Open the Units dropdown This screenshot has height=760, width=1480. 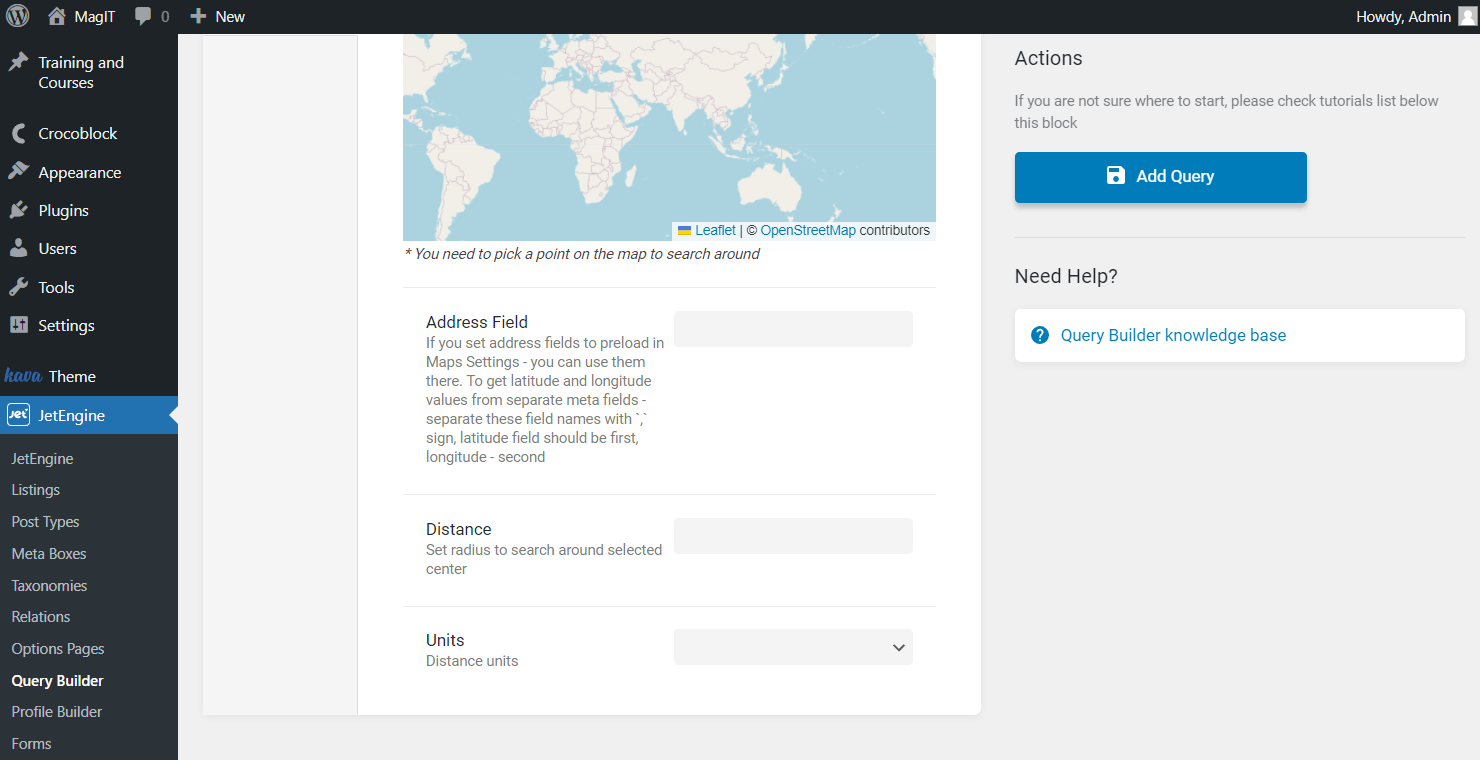(x=793, y=647)
